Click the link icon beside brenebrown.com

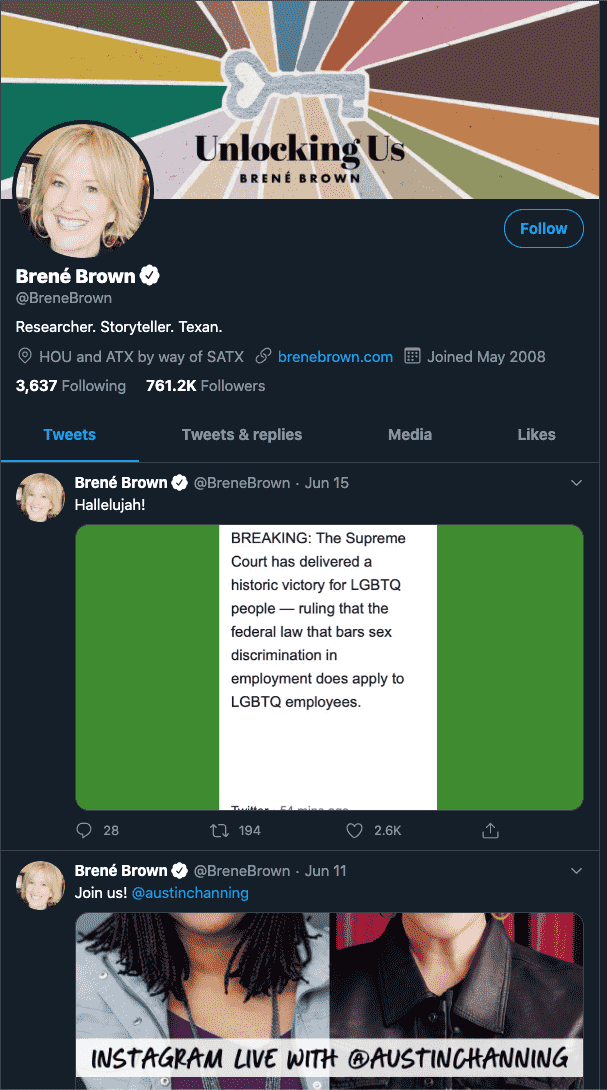coord(264,356)
